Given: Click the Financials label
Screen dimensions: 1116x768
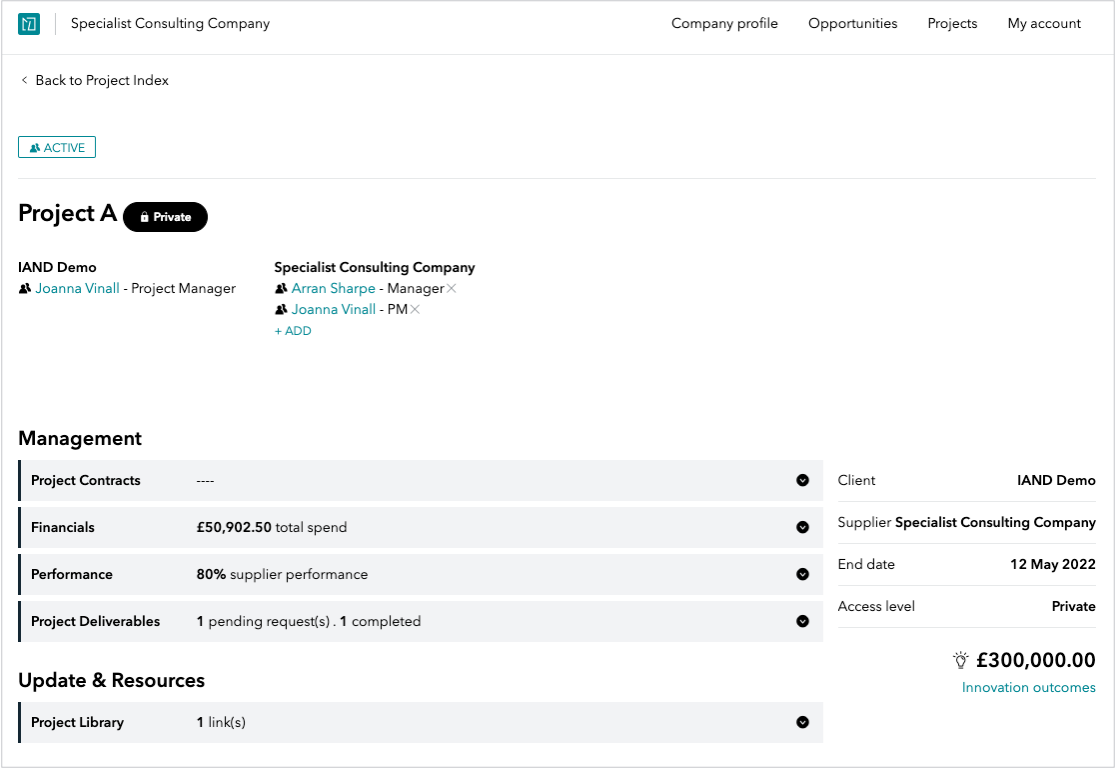Looking at the screenshot, I should 63,527.
